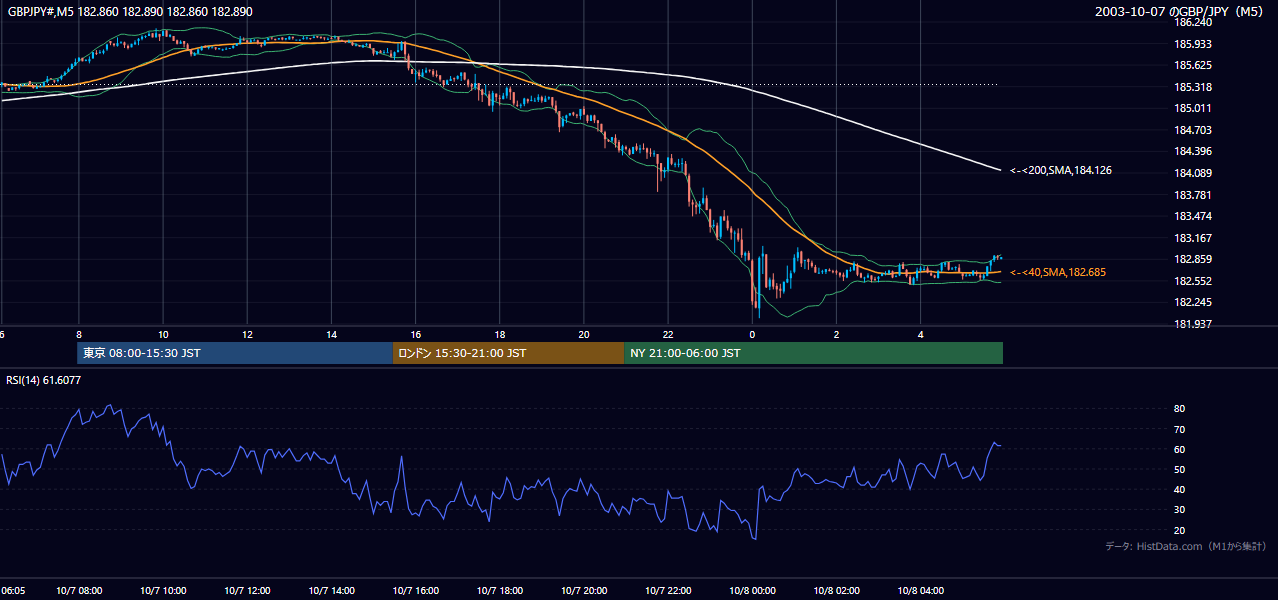This screenshot has width=1278, height=600.
Task: Click the 186.240 price axis label
Action: click(x=1192, y=22)
